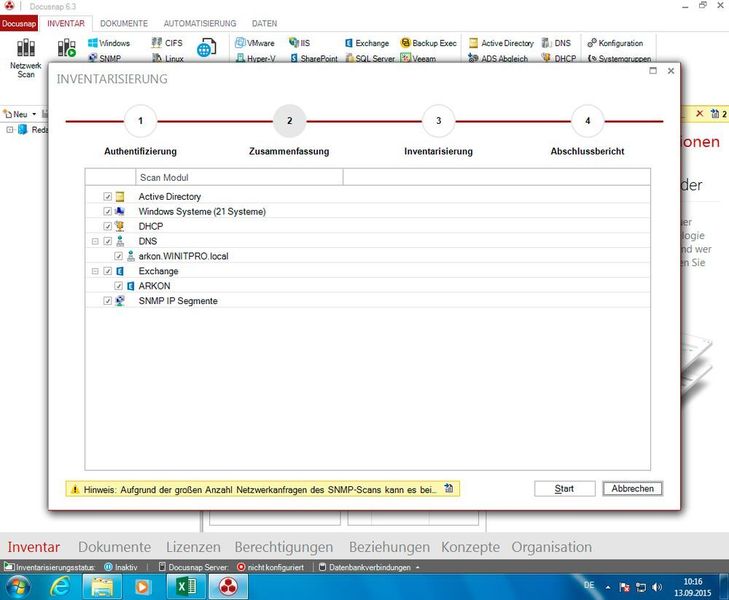Click the volume icon in system tray
The width and height of the screenshot is (729, 600).
(657, 587)
